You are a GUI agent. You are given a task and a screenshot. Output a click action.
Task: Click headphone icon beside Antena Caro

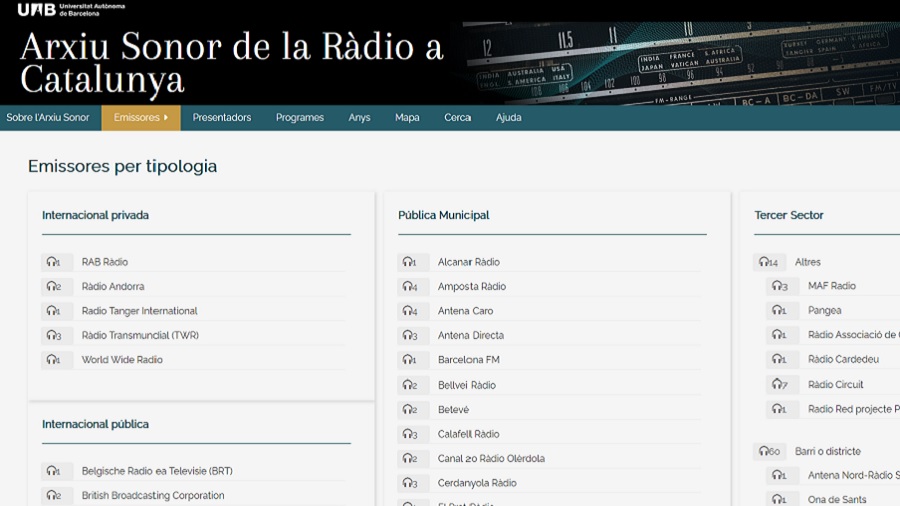(x=413, y=311)
